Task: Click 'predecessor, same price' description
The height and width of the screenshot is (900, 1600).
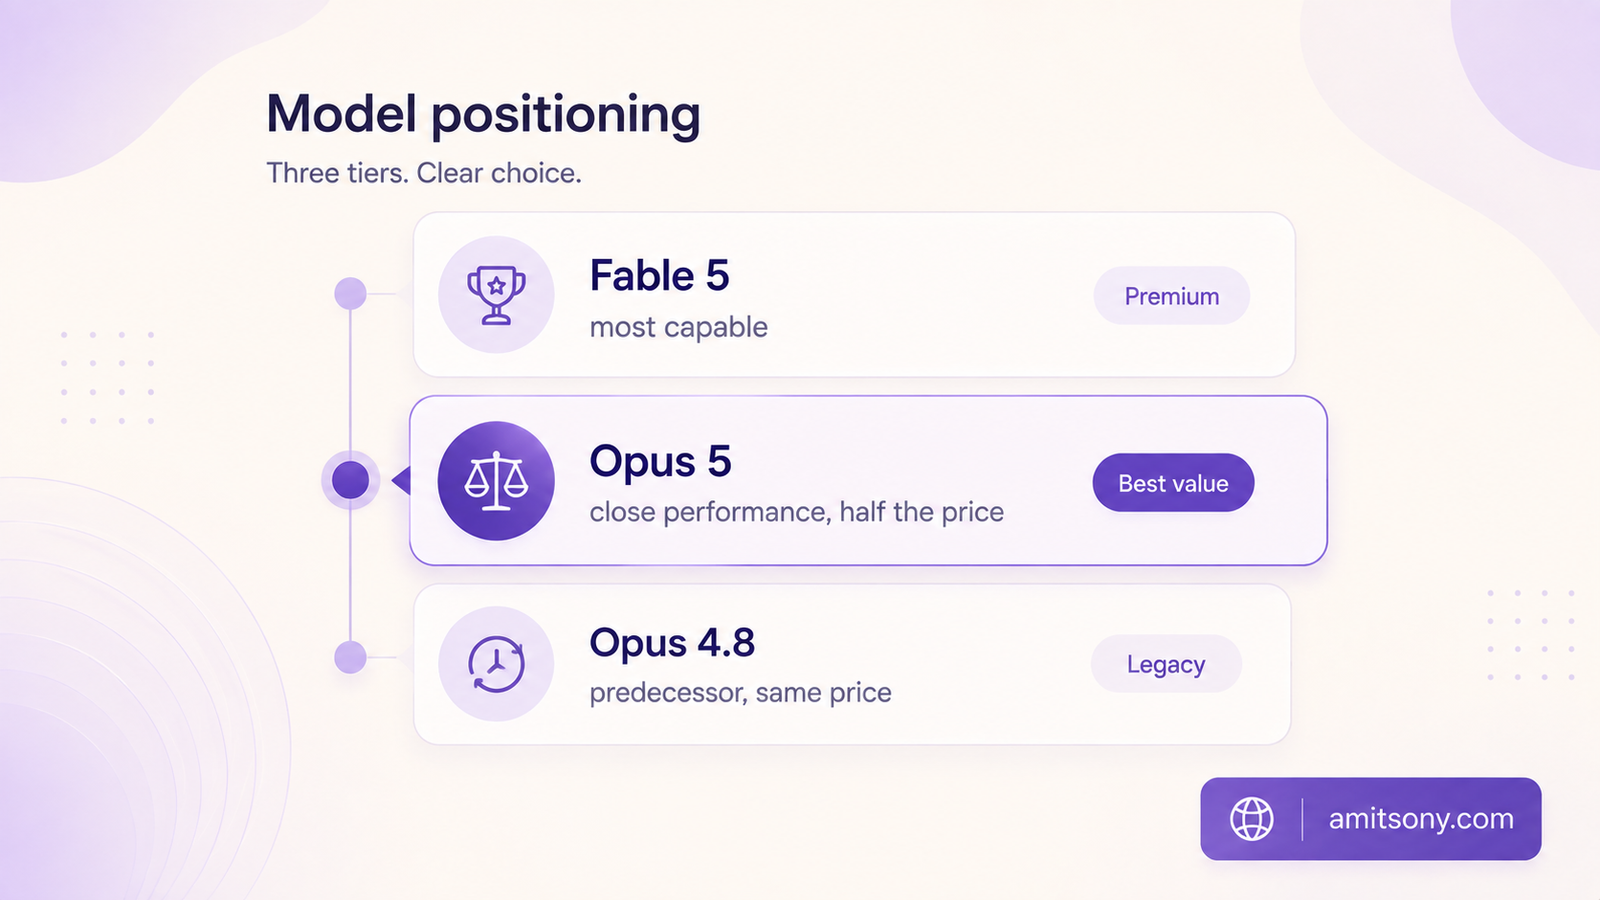Action: point(741,693)
